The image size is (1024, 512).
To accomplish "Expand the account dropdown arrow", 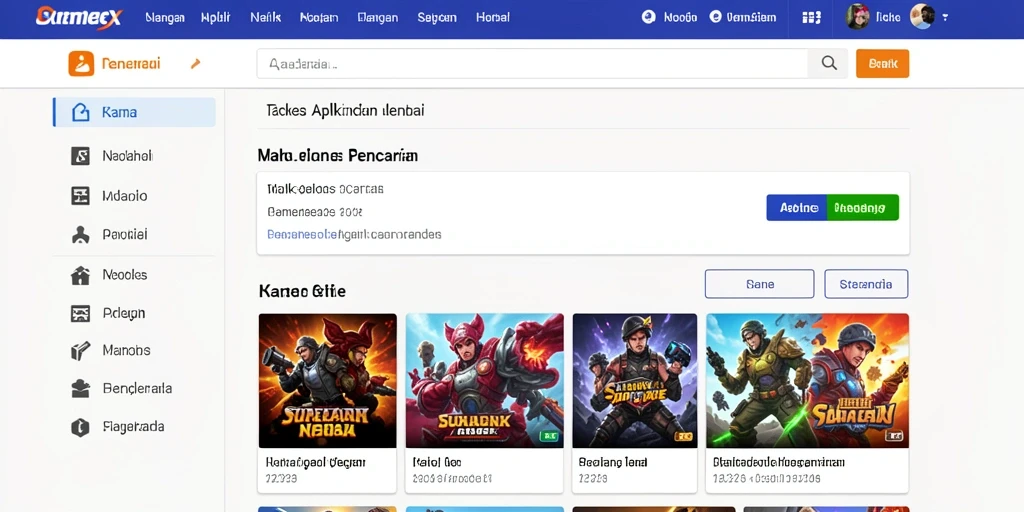I will pyautogui.click(x=946, y=18).
